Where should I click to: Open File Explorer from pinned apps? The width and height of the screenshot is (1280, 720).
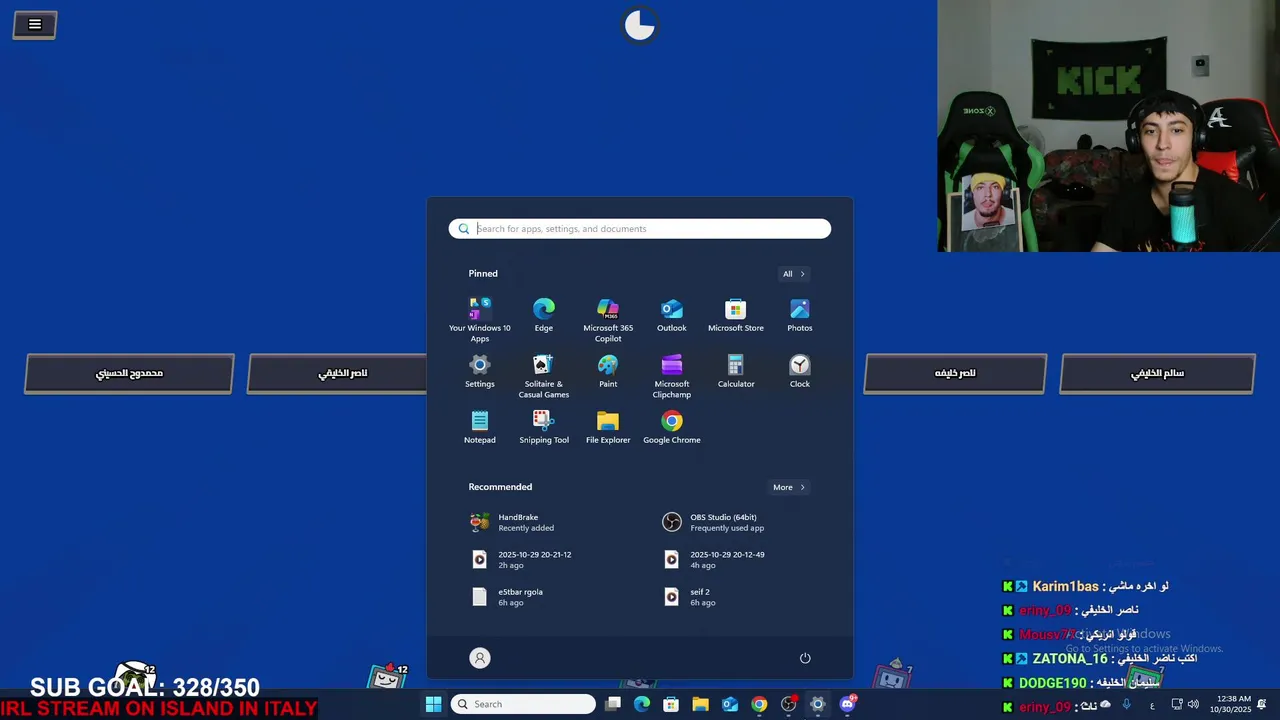point(608,427)
